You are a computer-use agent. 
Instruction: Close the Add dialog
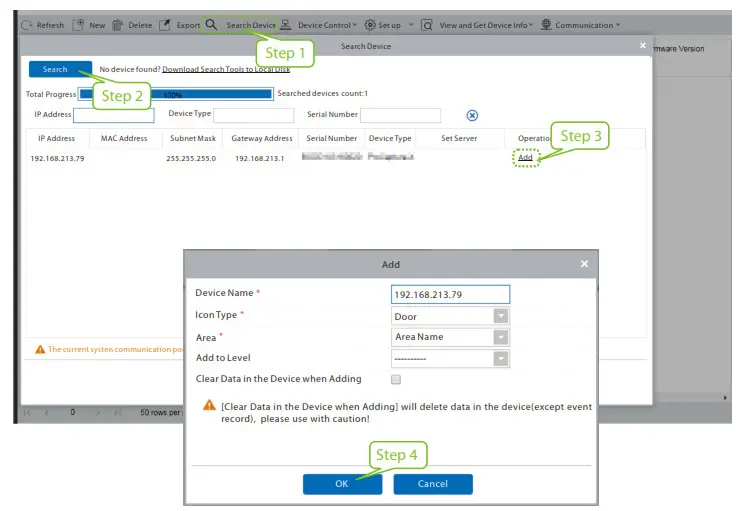(x=584, y=264)
